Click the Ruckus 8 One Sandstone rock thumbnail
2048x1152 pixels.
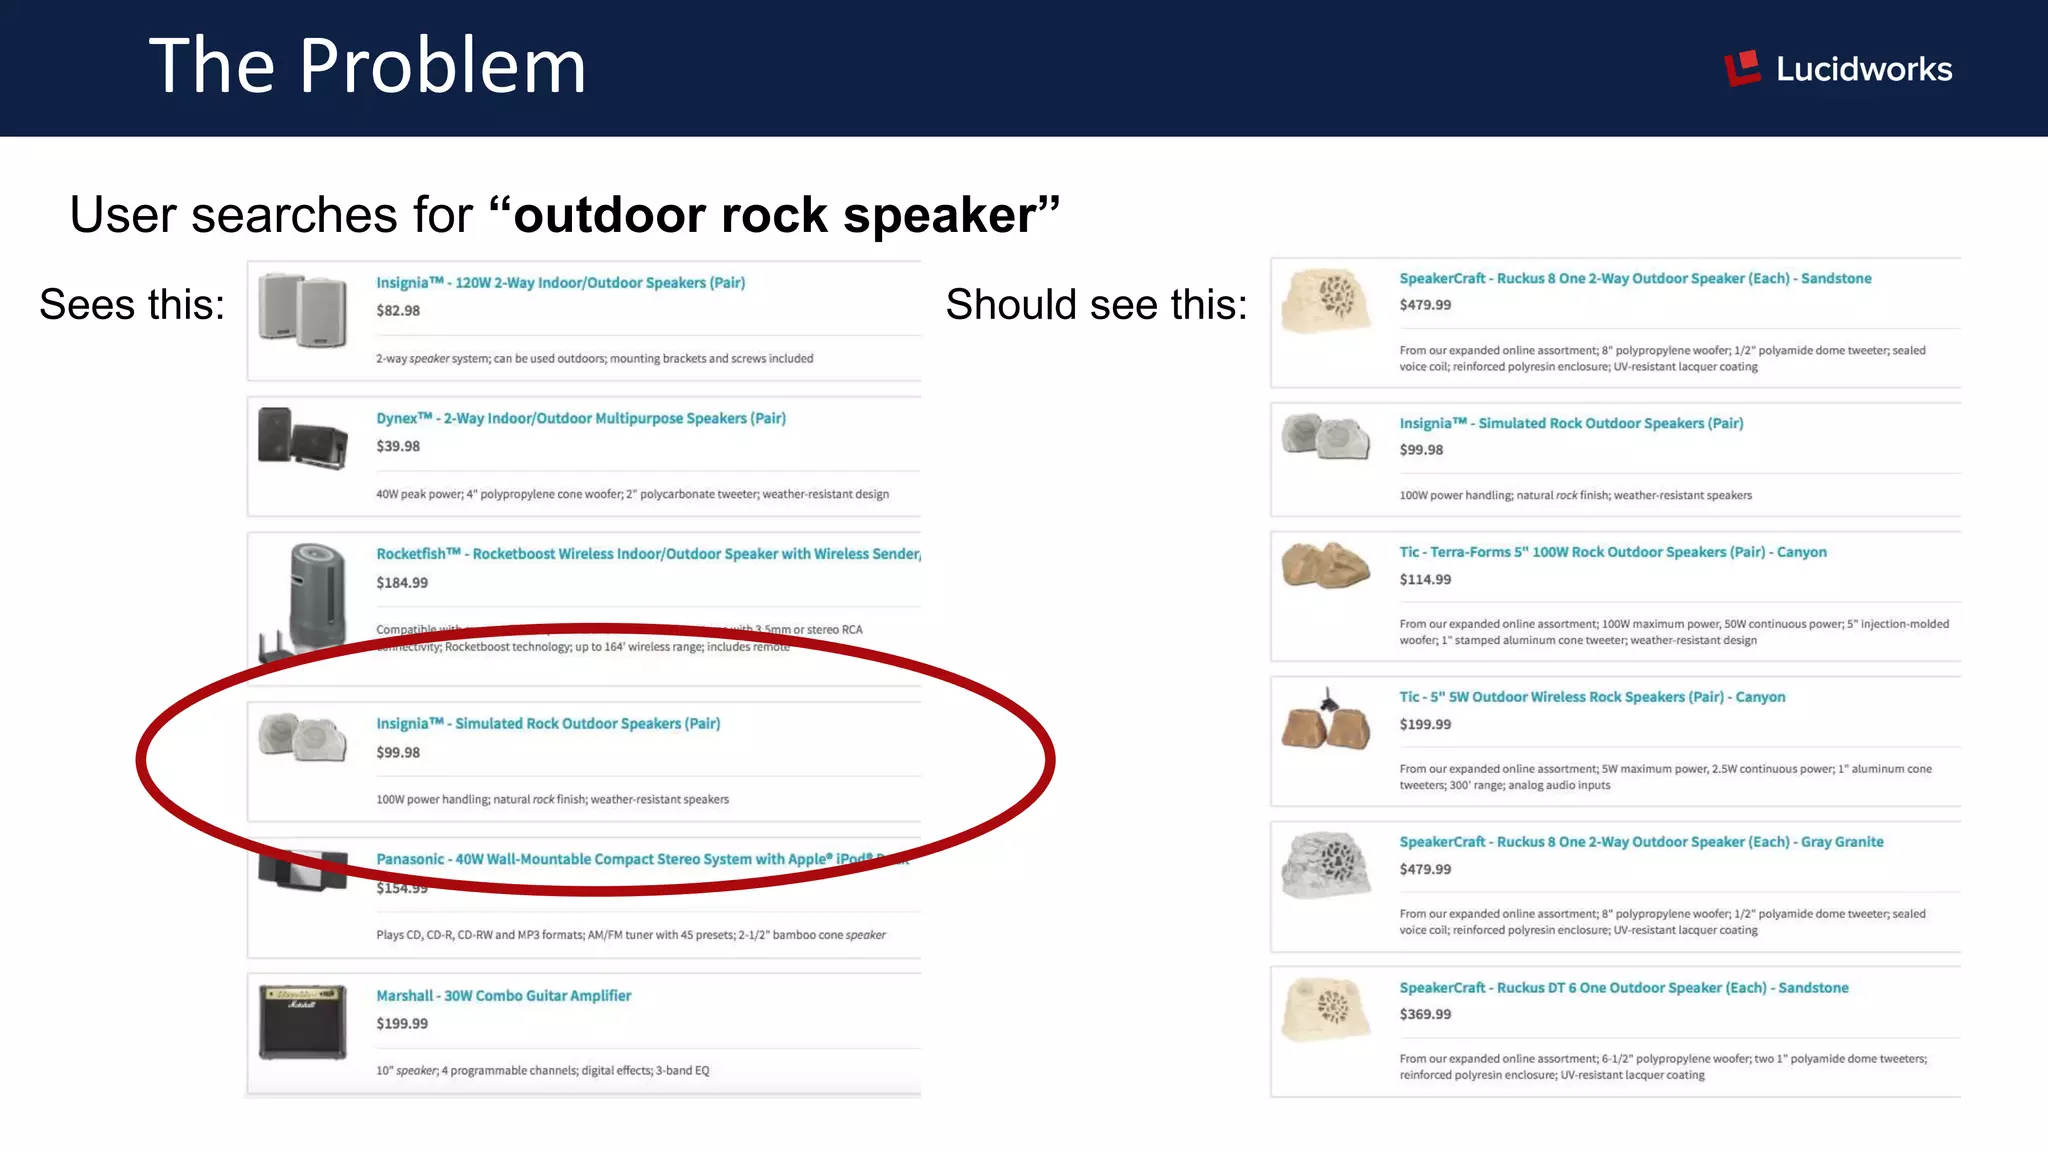[1326, 299]
